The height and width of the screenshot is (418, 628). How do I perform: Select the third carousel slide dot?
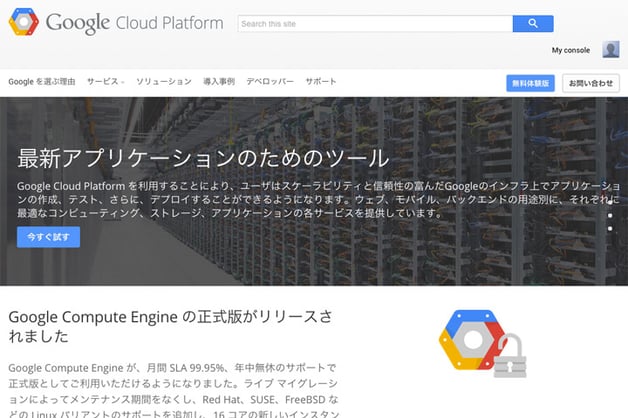(610, 229)
